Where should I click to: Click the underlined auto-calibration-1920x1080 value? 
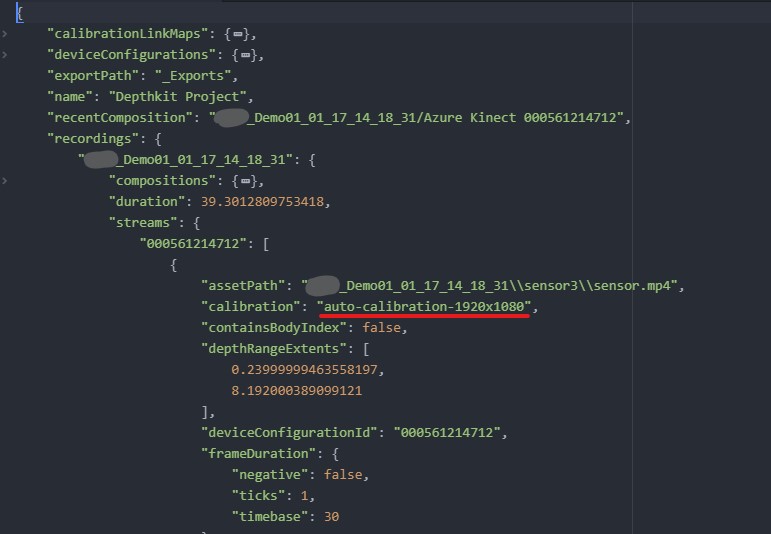click(424, 307)
